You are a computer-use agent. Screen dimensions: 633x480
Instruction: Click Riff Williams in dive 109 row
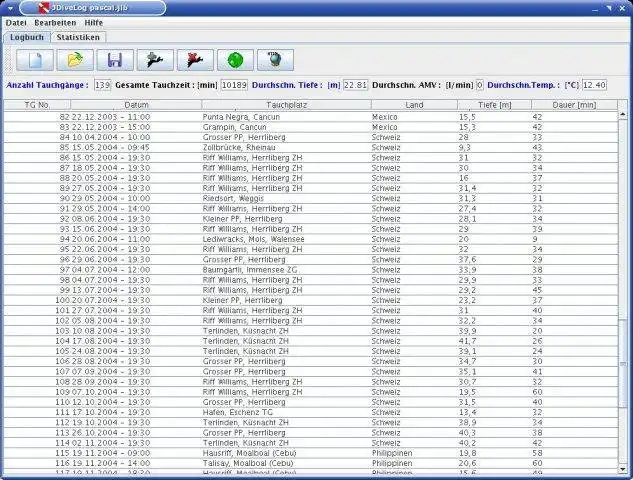[x=252, y=392]
